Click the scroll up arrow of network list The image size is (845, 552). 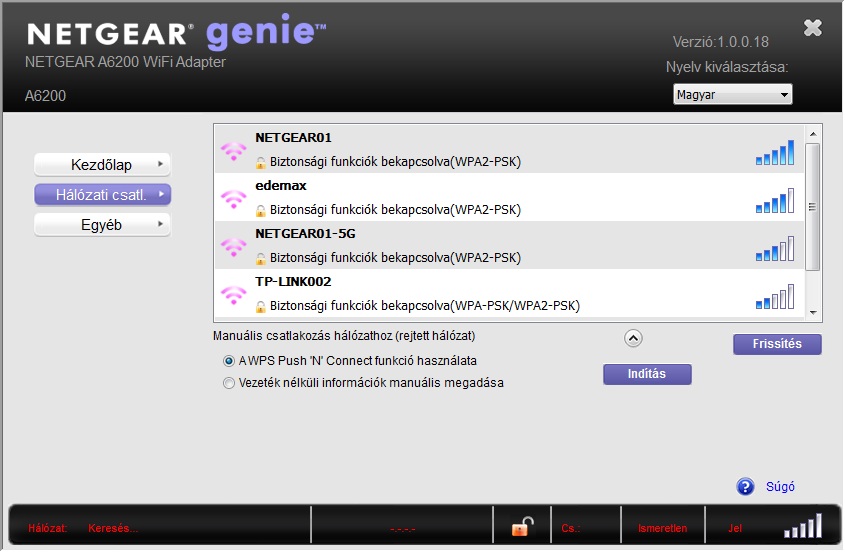pyautogui.click(x=813, y=133)
